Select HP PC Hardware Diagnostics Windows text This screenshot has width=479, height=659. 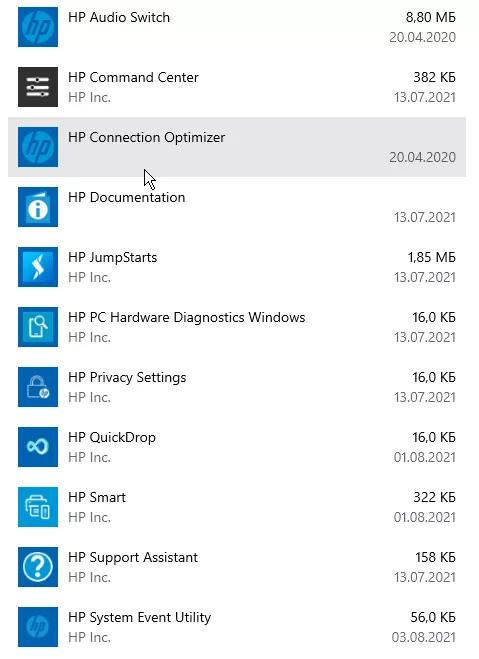pos(187,317)
